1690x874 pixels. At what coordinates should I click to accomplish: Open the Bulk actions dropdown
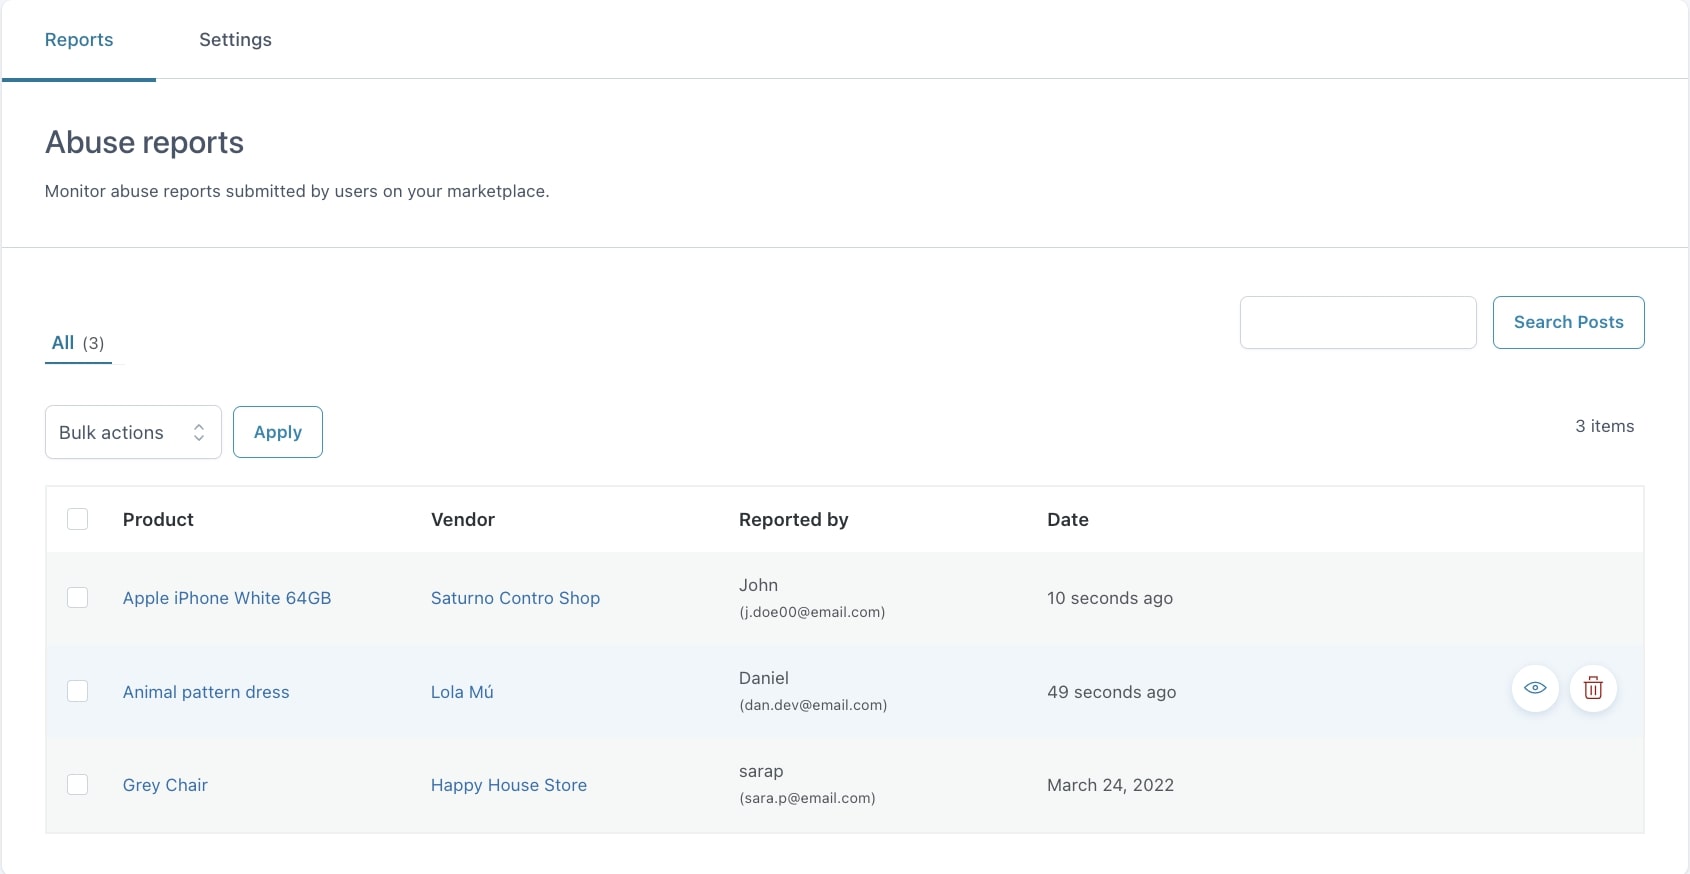(x=133, y=432)
